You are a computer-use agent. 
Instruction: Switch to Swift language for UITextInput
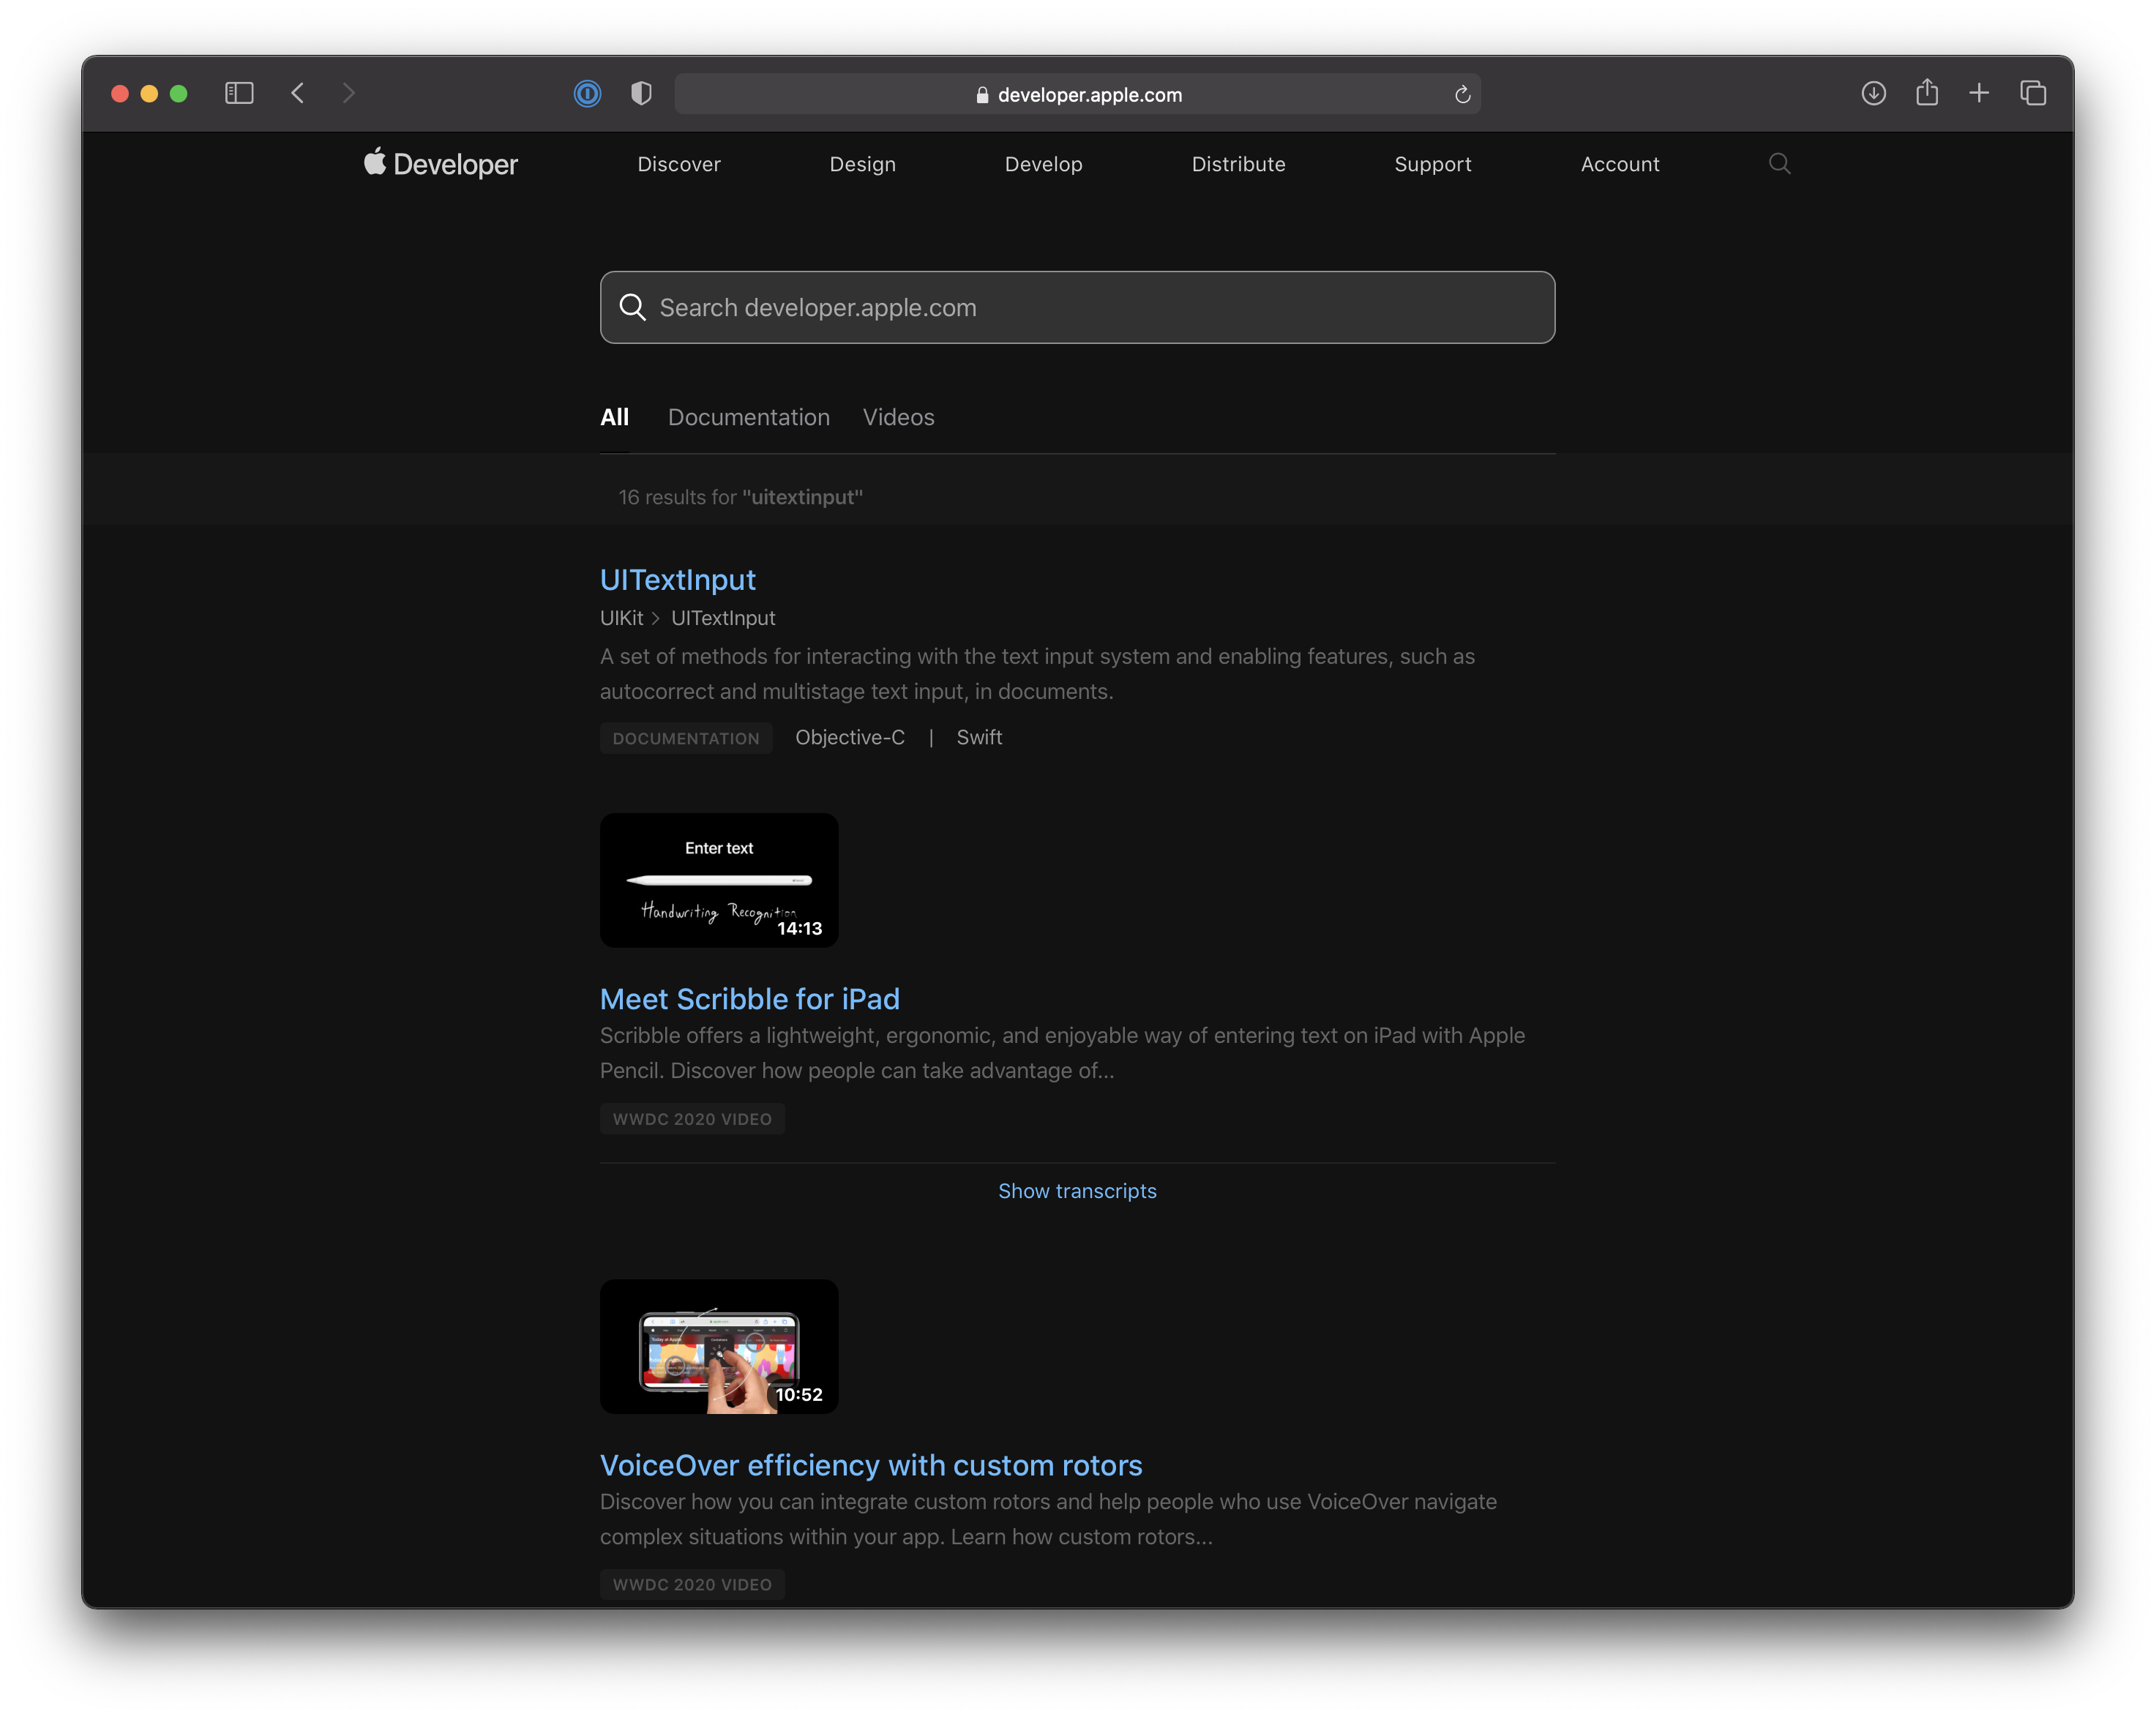pos(978,737)
